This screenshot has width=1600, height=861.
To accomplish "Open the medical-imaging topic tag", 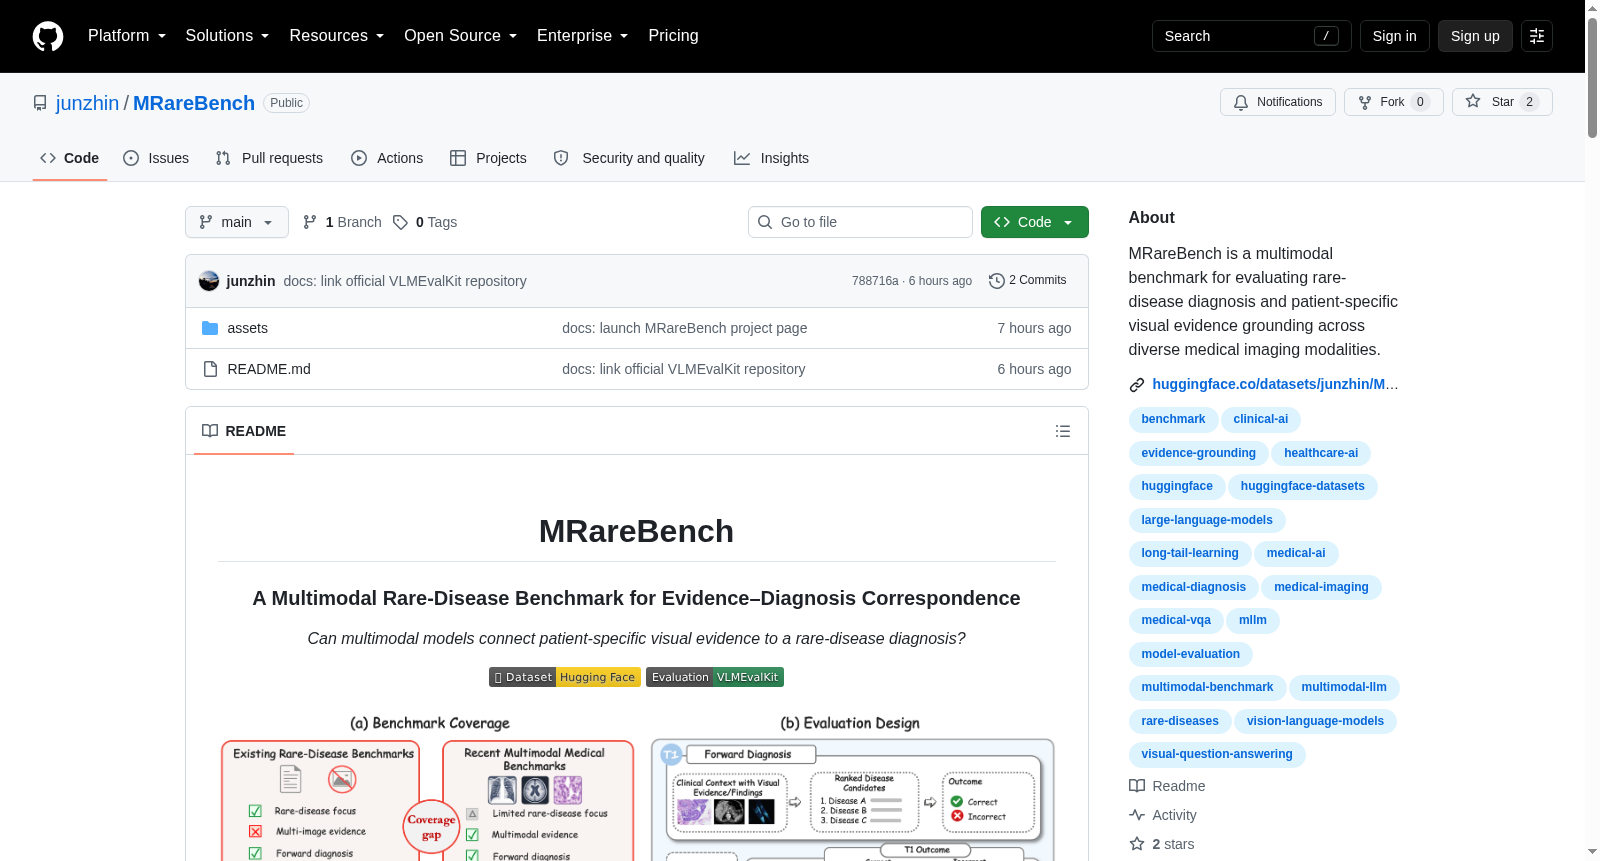I will click(1321, 587).
